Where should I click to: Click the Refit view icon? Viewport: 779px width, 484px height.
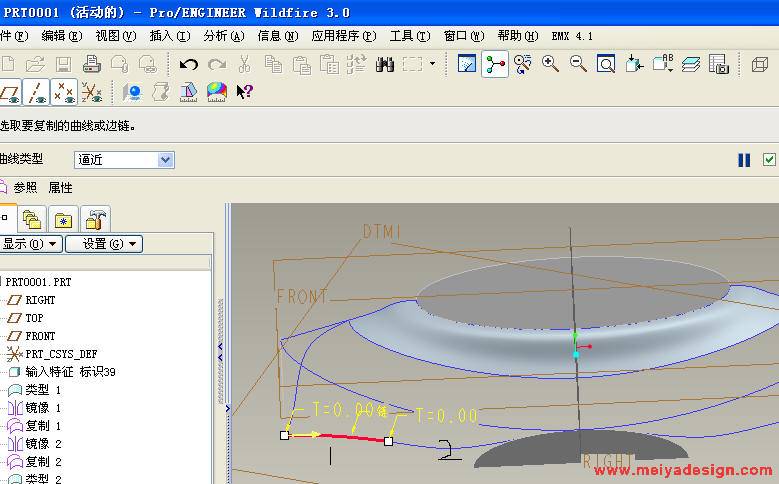click(x=606, y=64)
